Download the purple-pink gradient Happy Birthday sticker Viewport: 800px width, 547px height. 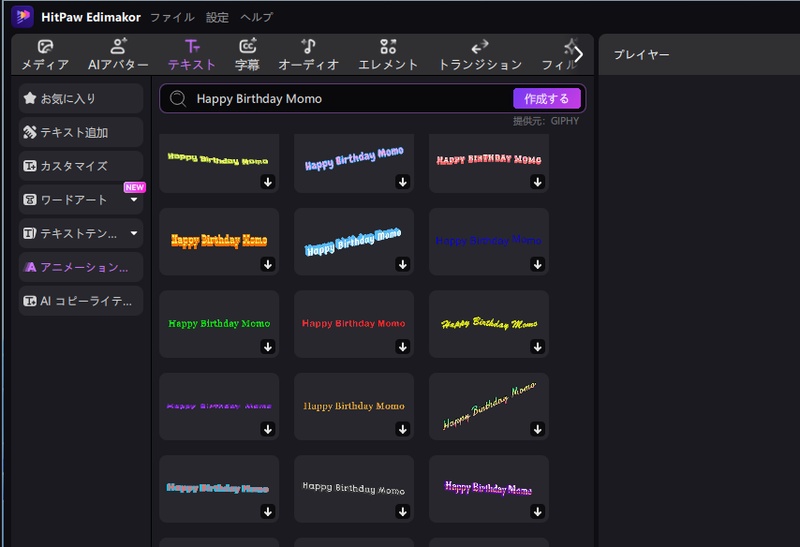[x=537, y=511]
